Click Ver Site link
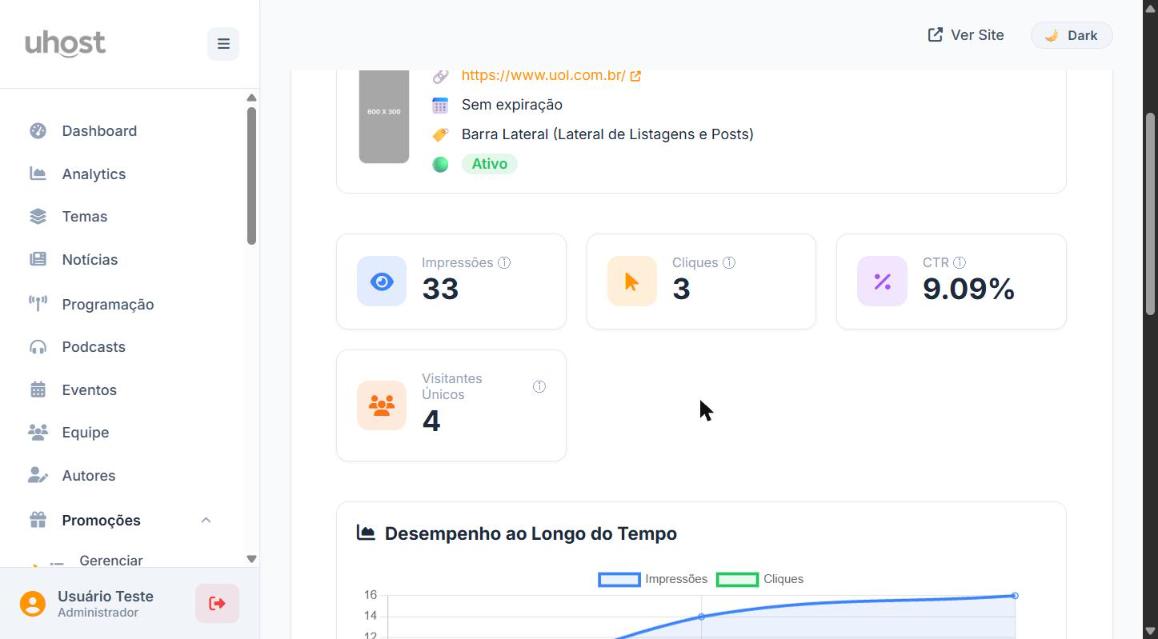 click(x=966, y=35)
